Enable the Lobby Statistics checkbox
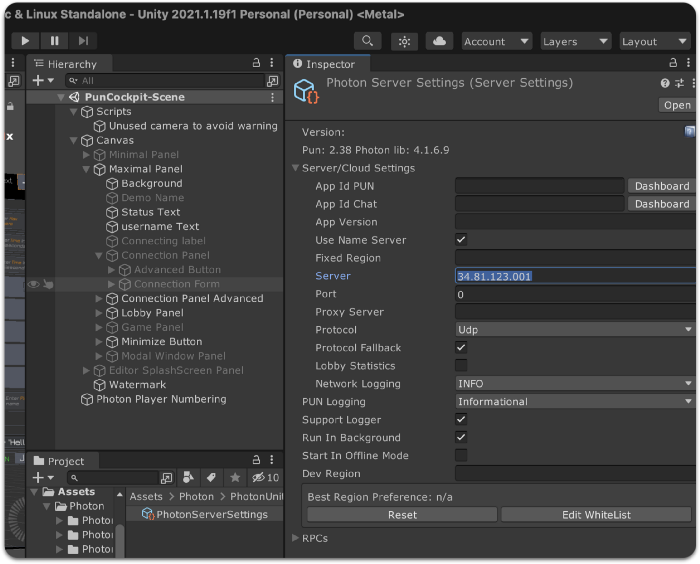This screenshot has height=564, width=700. click(461, 365)
